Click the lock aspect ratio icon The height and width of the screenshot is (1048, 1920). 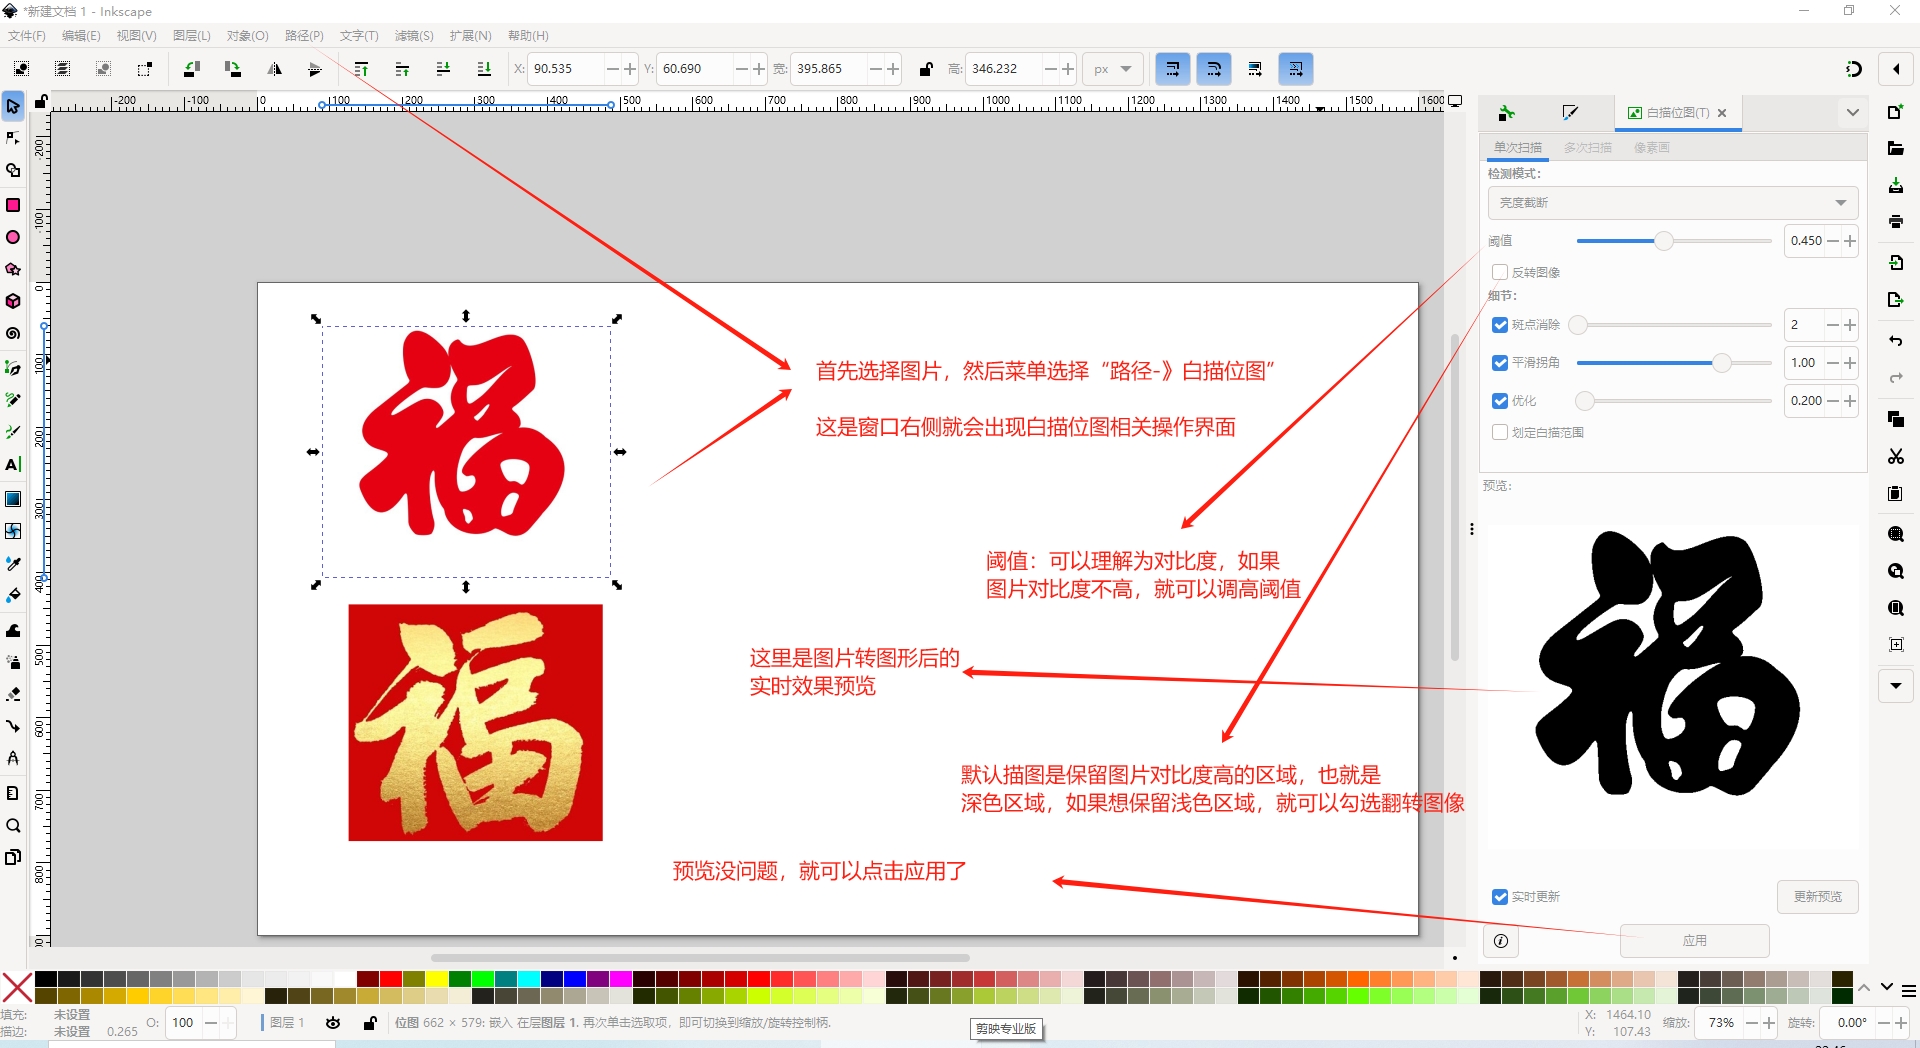926,69
